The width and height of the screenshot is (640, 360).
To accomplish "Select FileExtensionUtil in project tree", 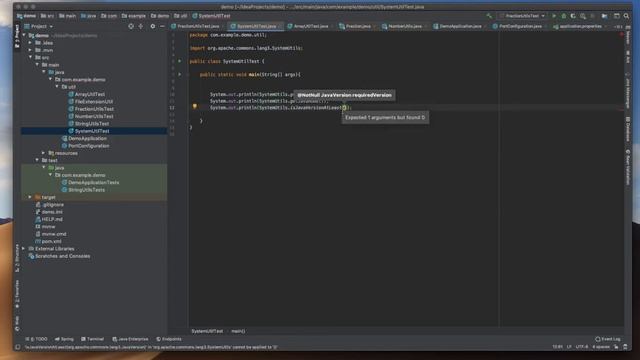I will click(x=93, y=102).
